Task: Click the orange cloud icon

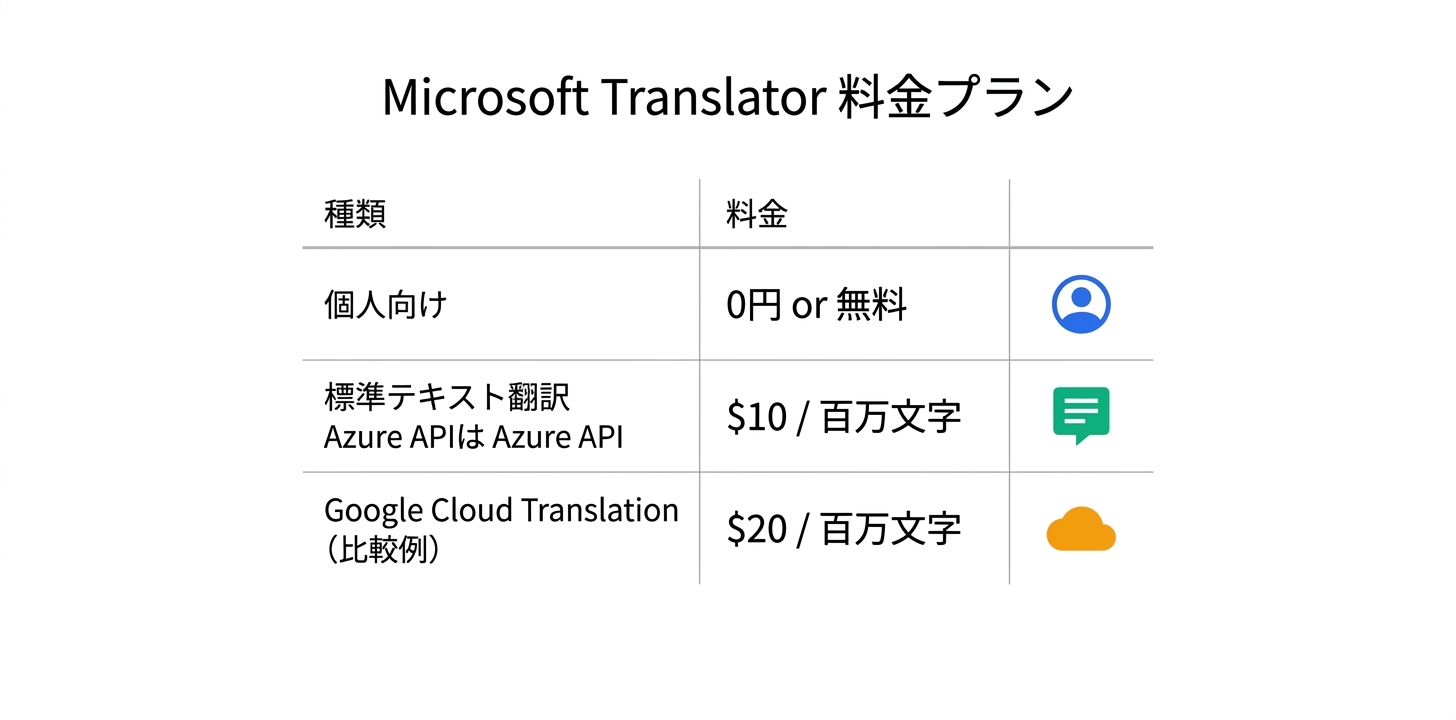Action: [x=1081, y=530]
